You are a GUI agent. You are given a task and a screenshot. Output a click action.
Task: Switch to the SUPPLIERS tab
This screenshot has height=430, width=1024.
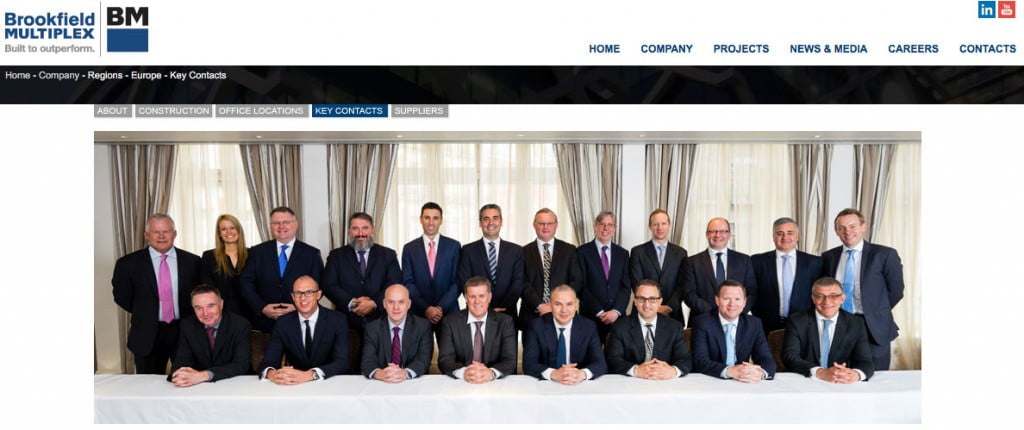coord(419,111)
